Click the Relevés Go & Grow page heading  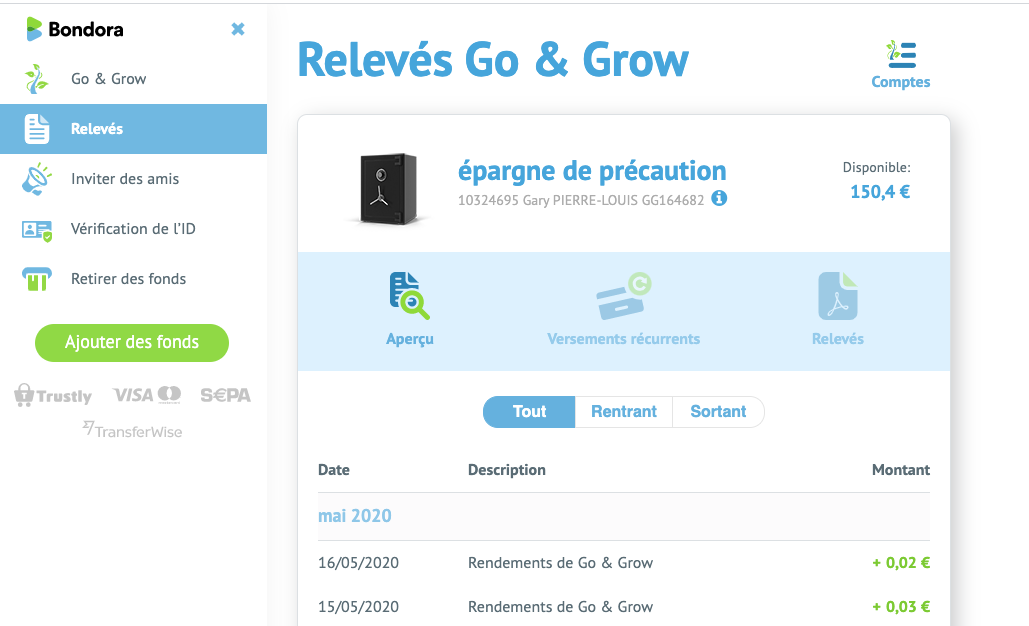494,60
